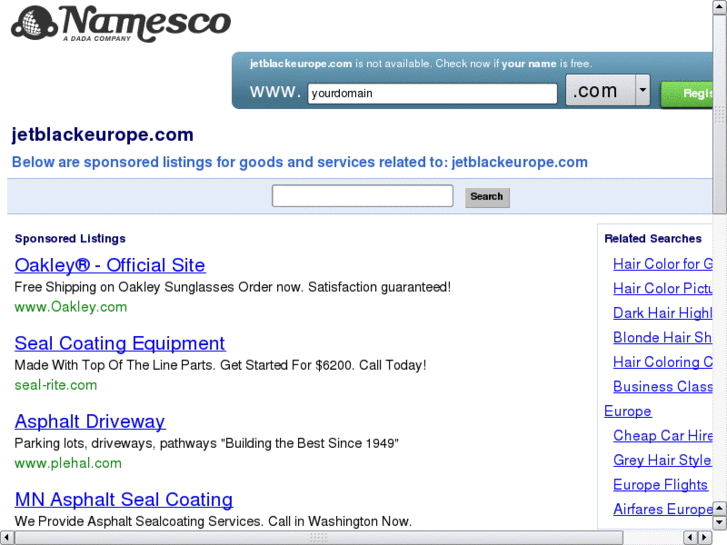Select the Hair Color for G related search
727x545 pixels.
click(x=663, y=264)
